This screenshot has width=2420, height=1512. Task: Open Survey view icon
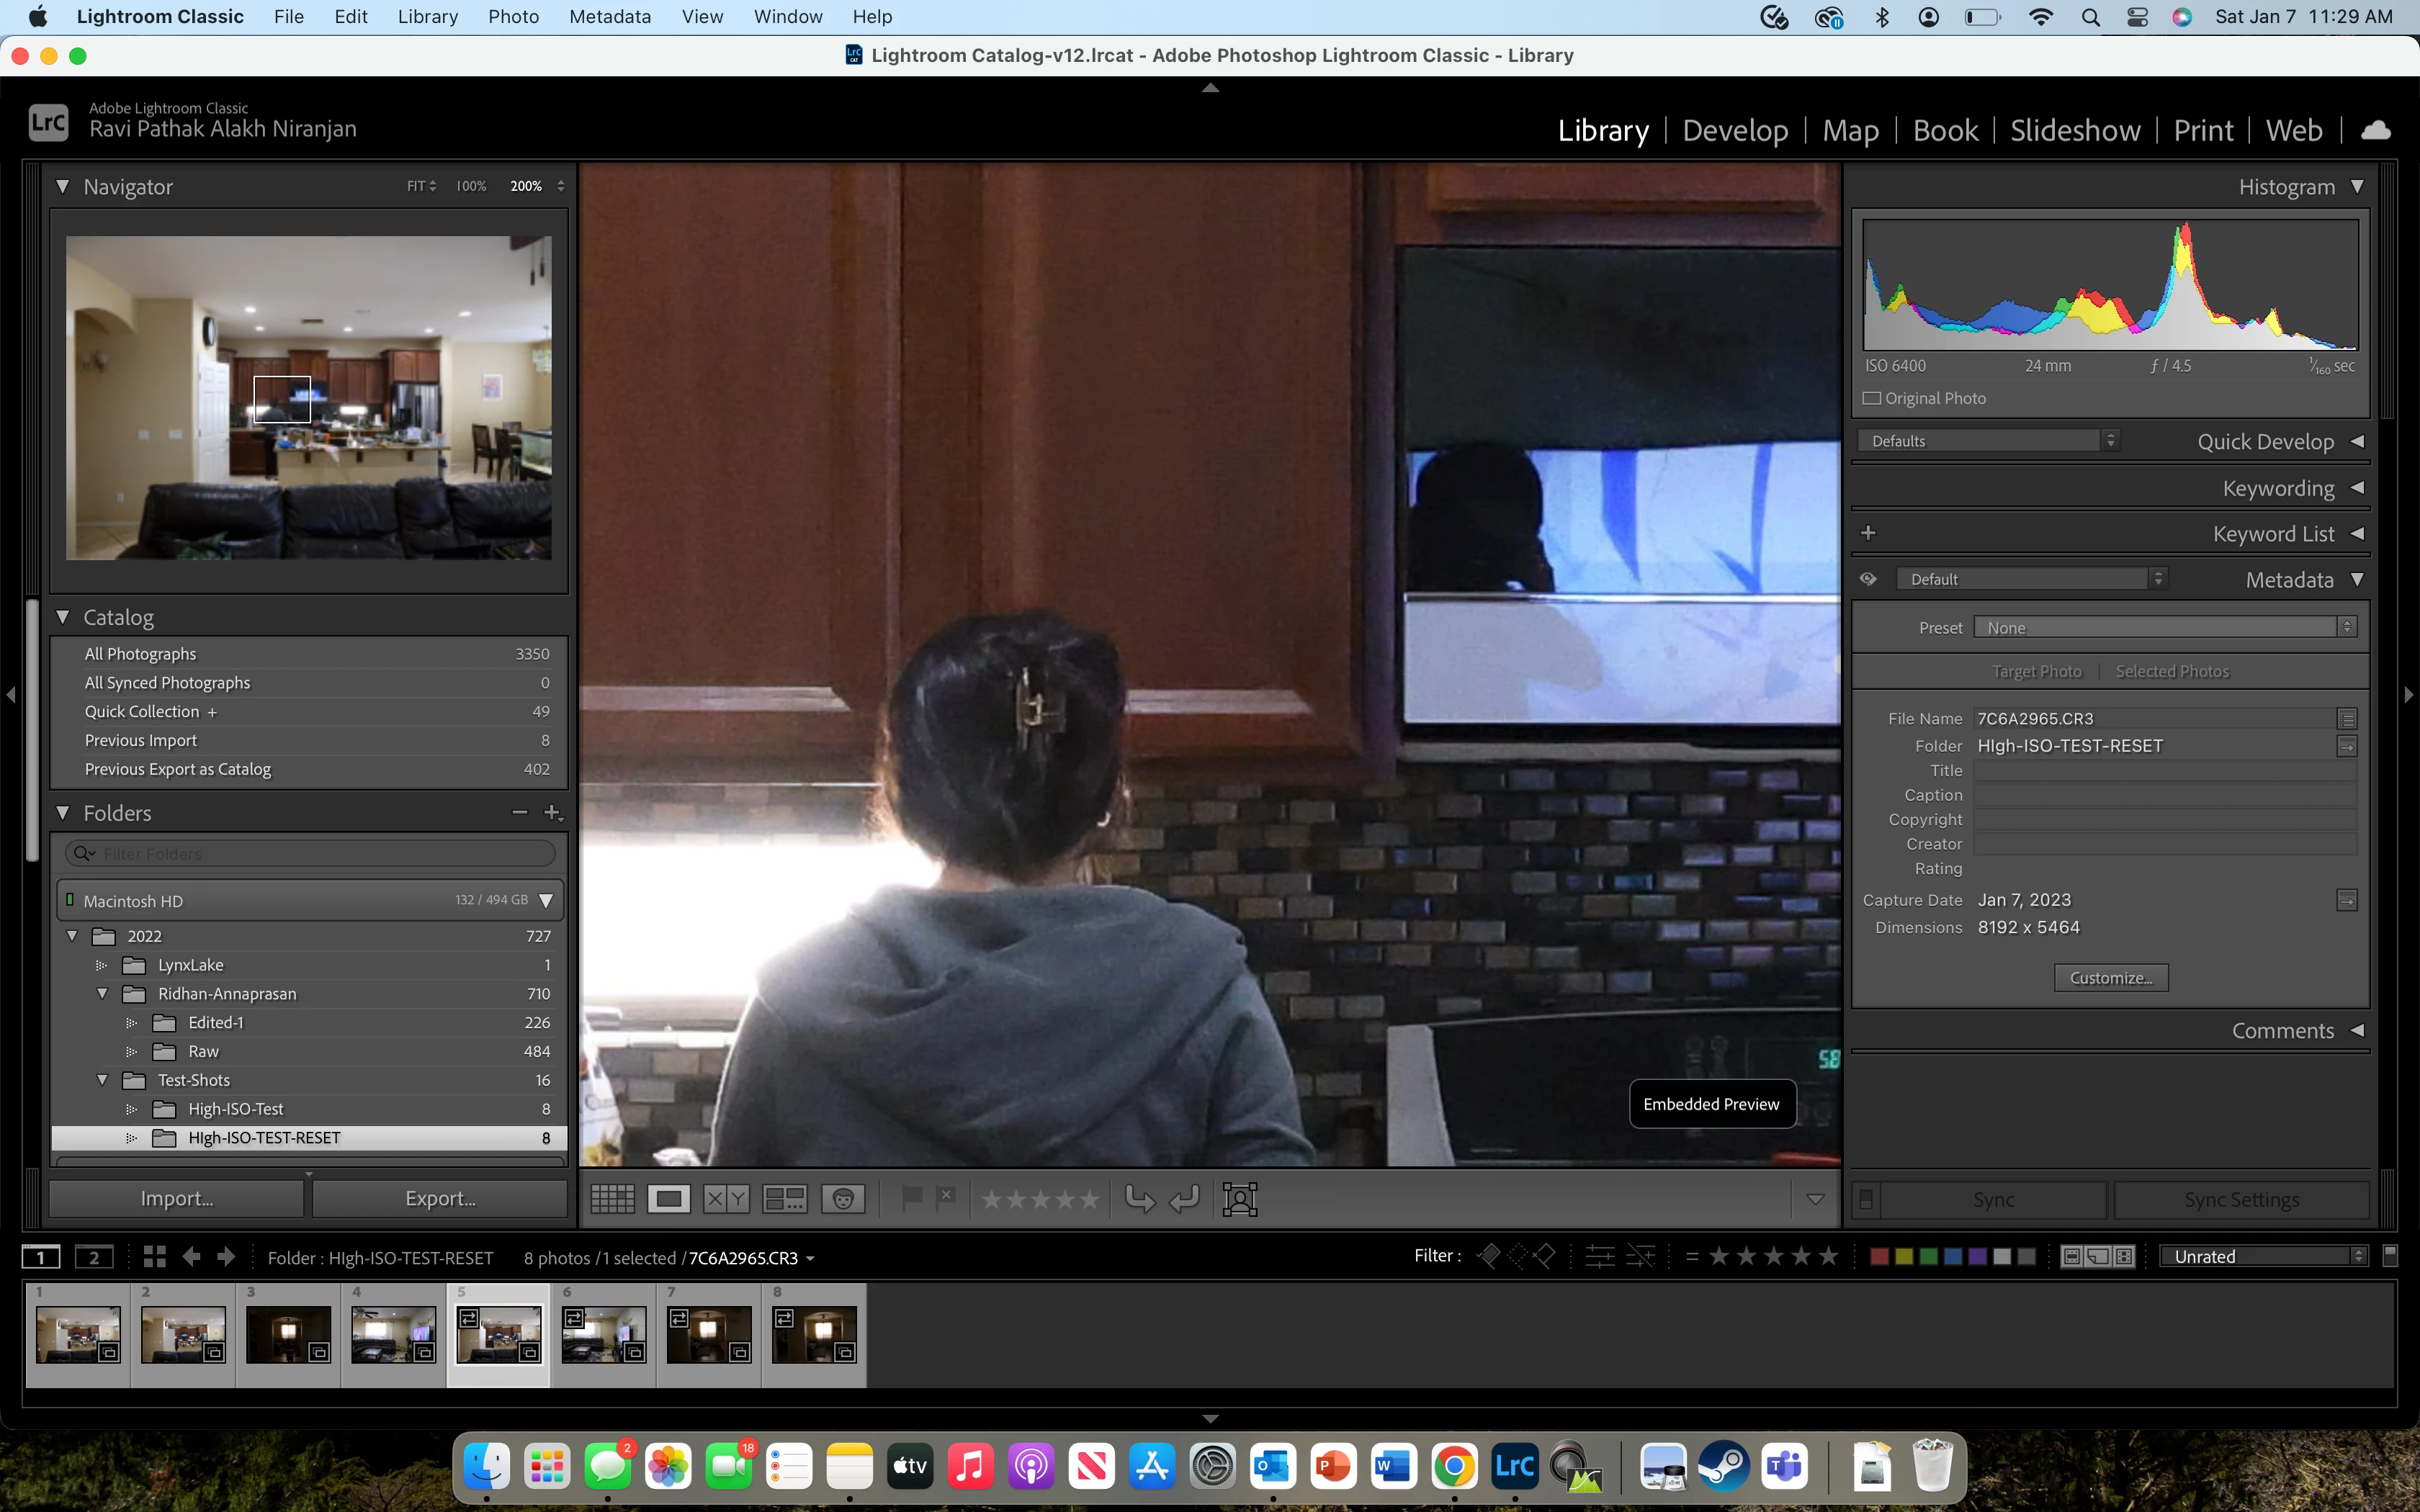pyautogui.click(x=784, y=1199)
